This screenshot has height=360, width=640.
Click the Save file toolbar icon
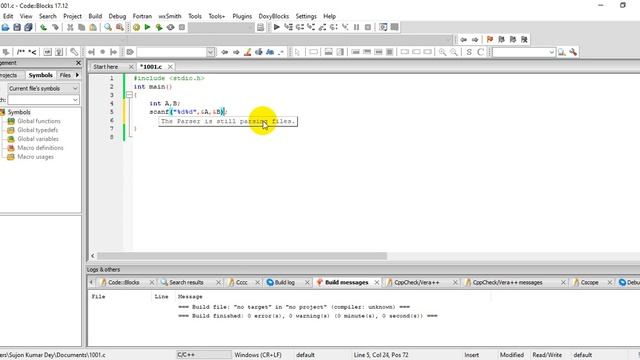pyautogui.click(x=17, y=27)
